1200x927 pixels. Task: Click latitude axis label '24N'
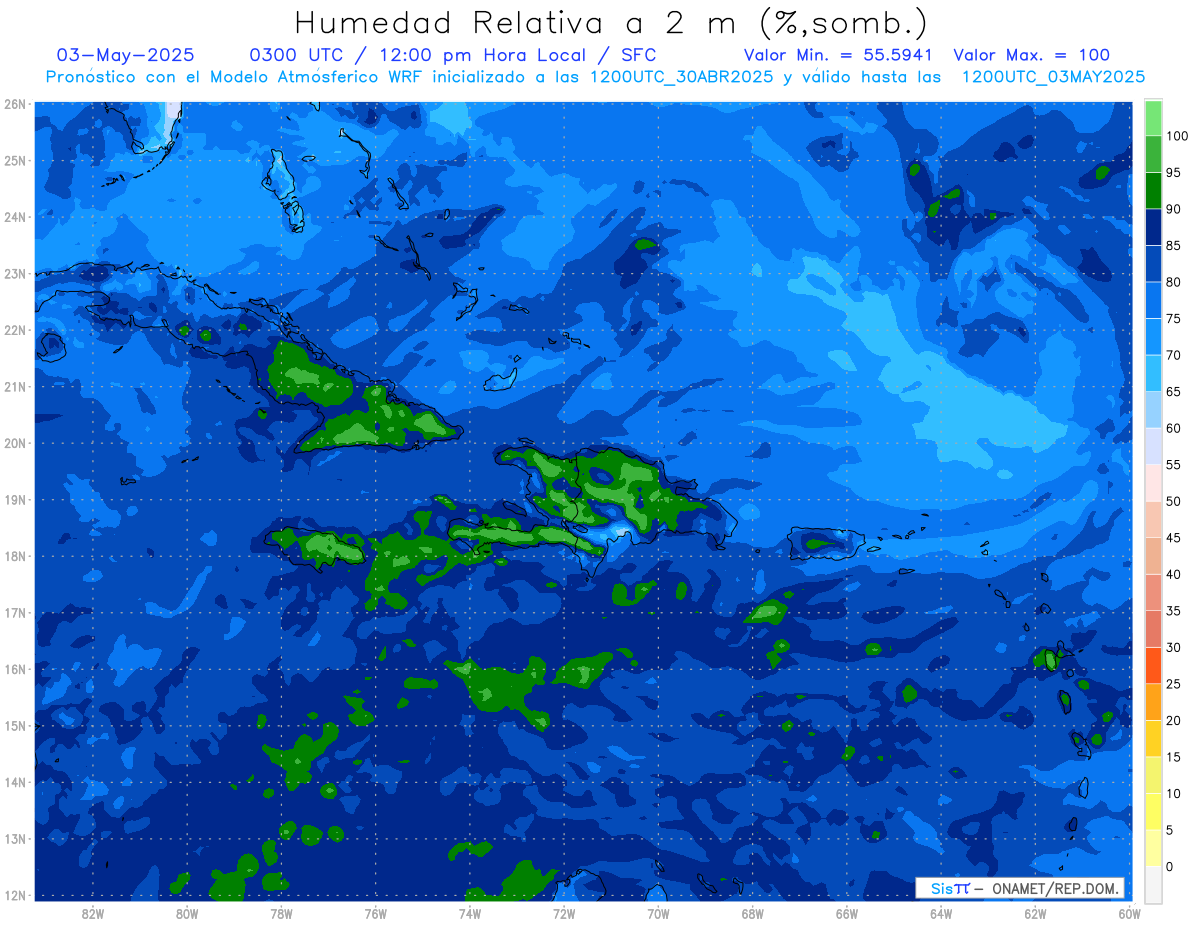[15, 217]
